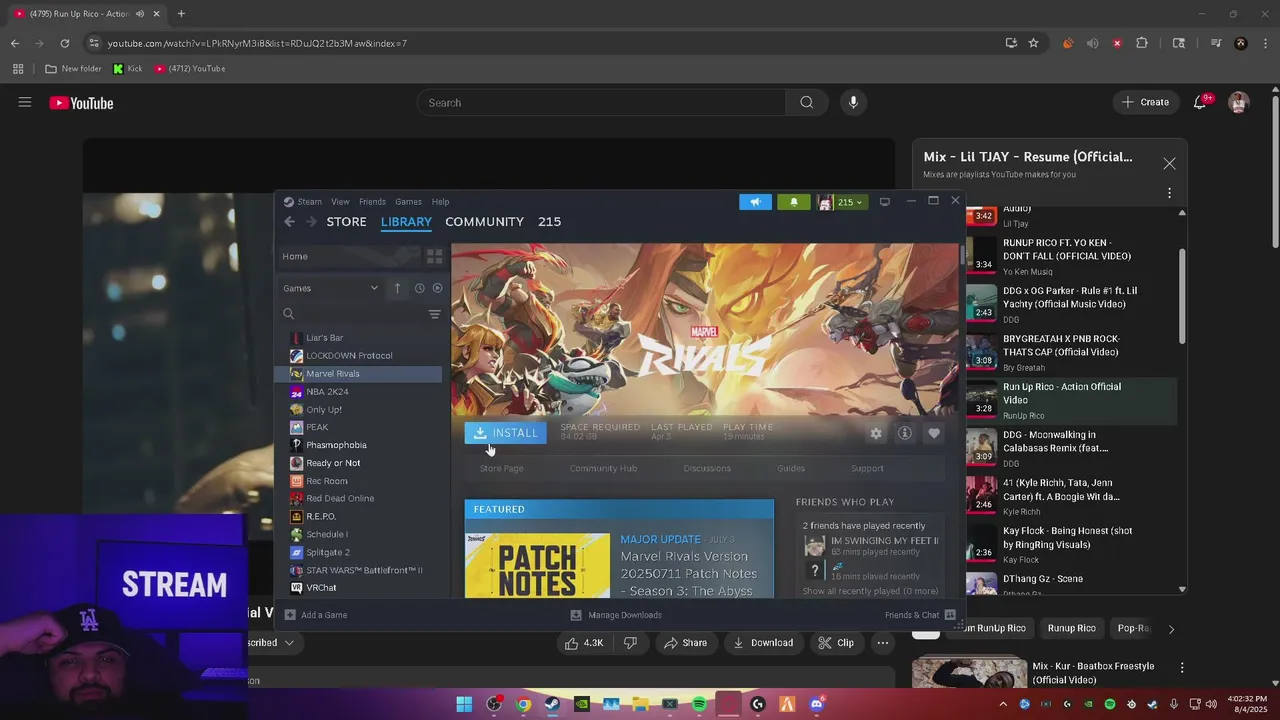Close the YouTube mix playlist panel
The height and width of the screenshot is (720, 1280).
click(x=1169, y=163)
